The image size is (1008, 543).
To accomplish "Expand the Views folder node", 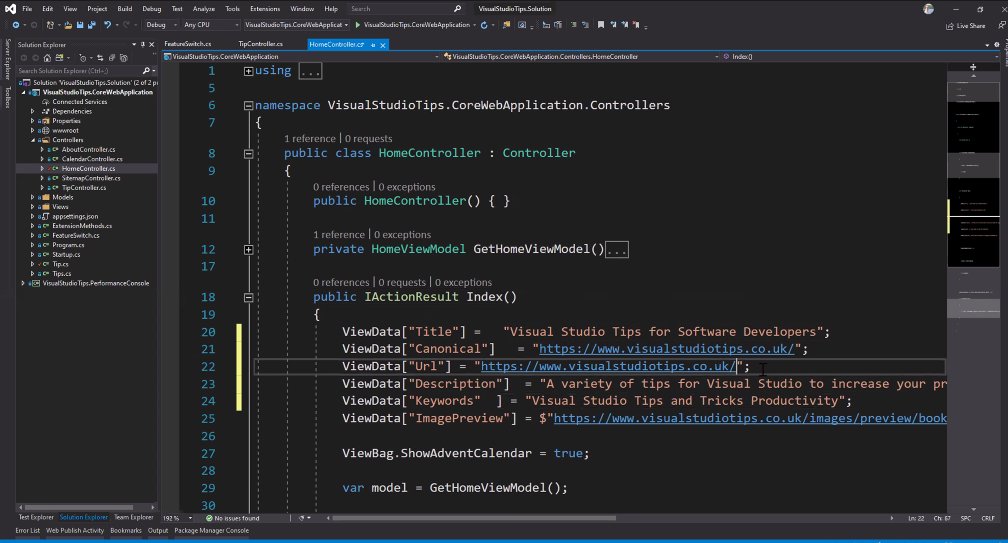I will coord(32,207).
